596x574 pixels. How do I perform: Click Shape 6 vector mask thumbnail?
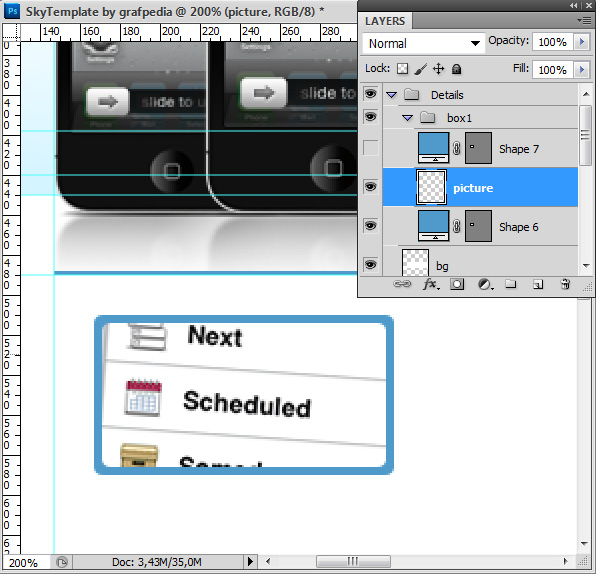coord(478,227)
